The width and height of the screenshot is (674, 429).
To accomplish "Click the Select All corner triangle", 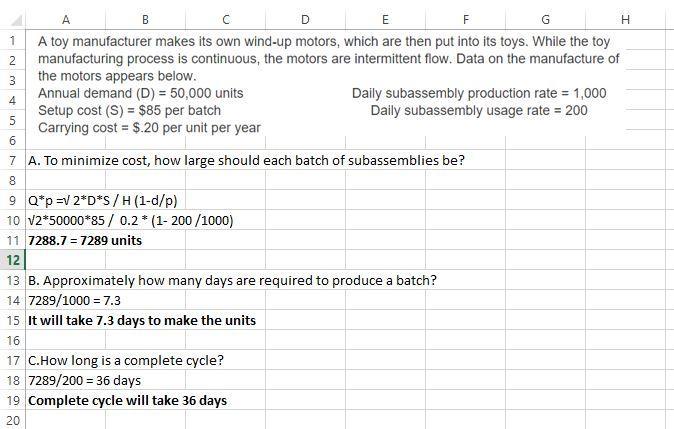I will click(13, 19).
